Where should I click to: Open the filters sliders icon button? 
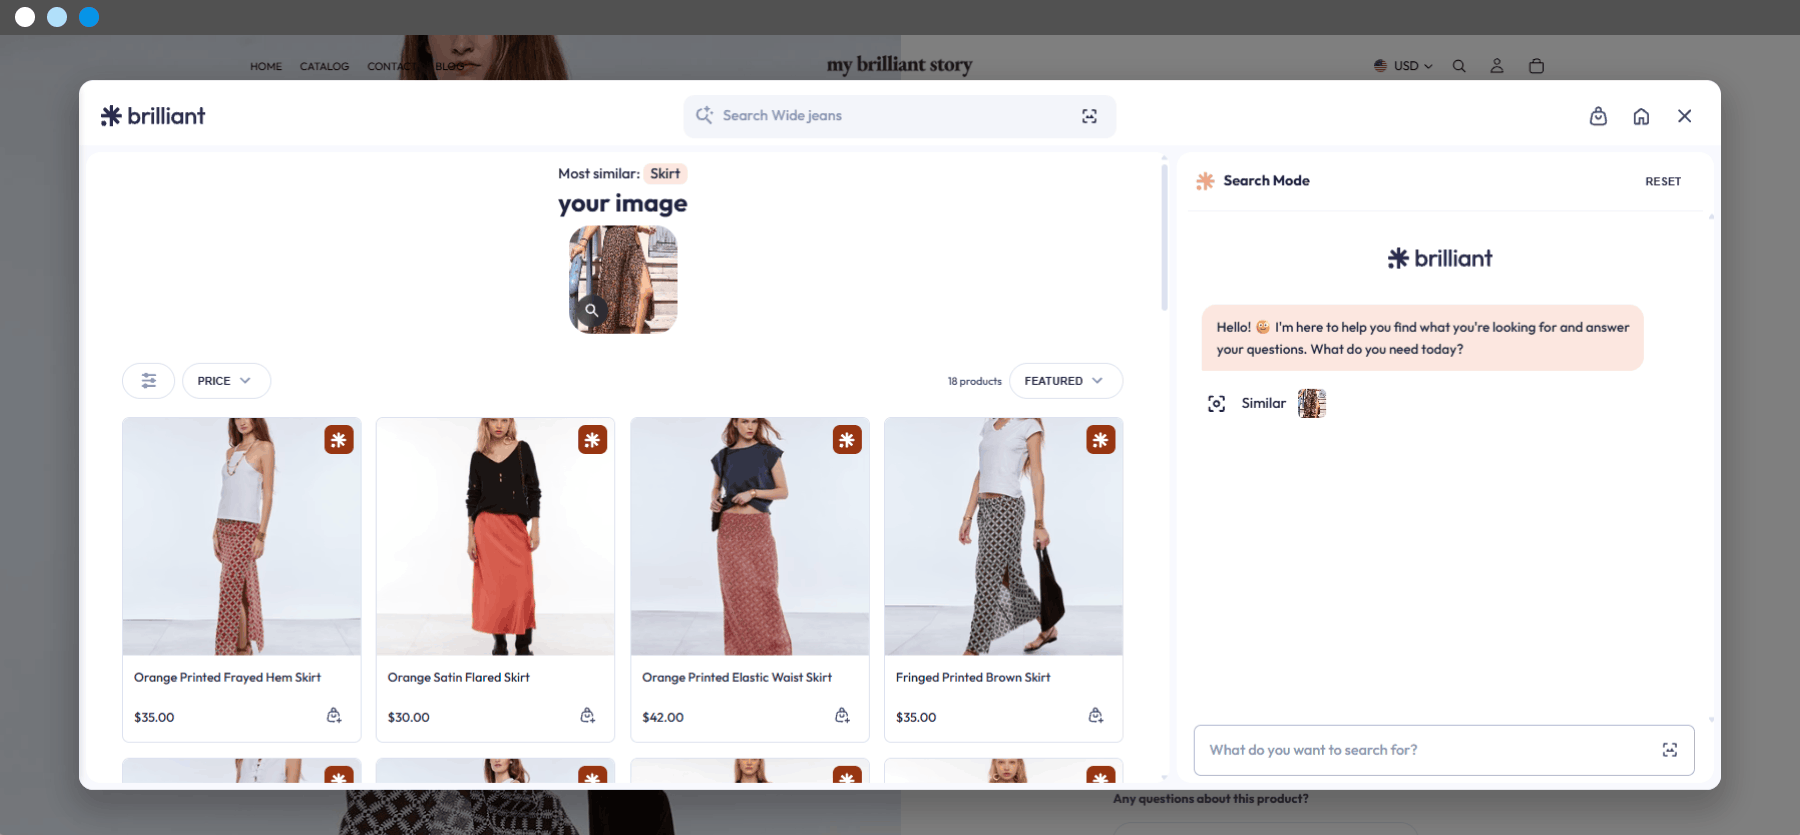coord(149,381)
